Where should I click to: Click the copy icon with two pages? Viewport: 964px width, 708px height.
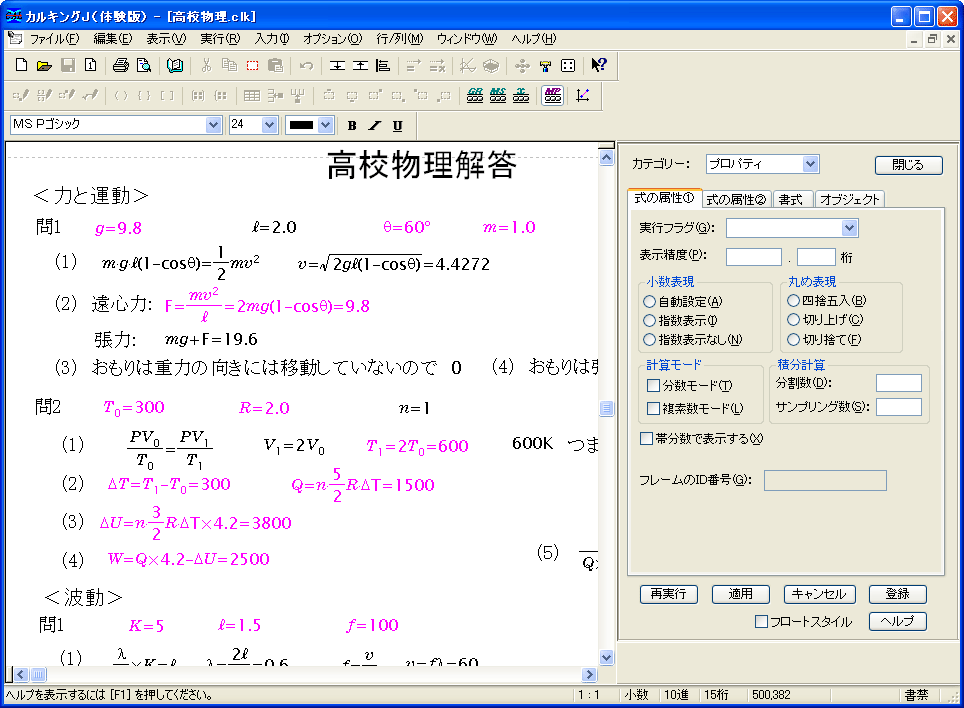[x=229, y=65]
